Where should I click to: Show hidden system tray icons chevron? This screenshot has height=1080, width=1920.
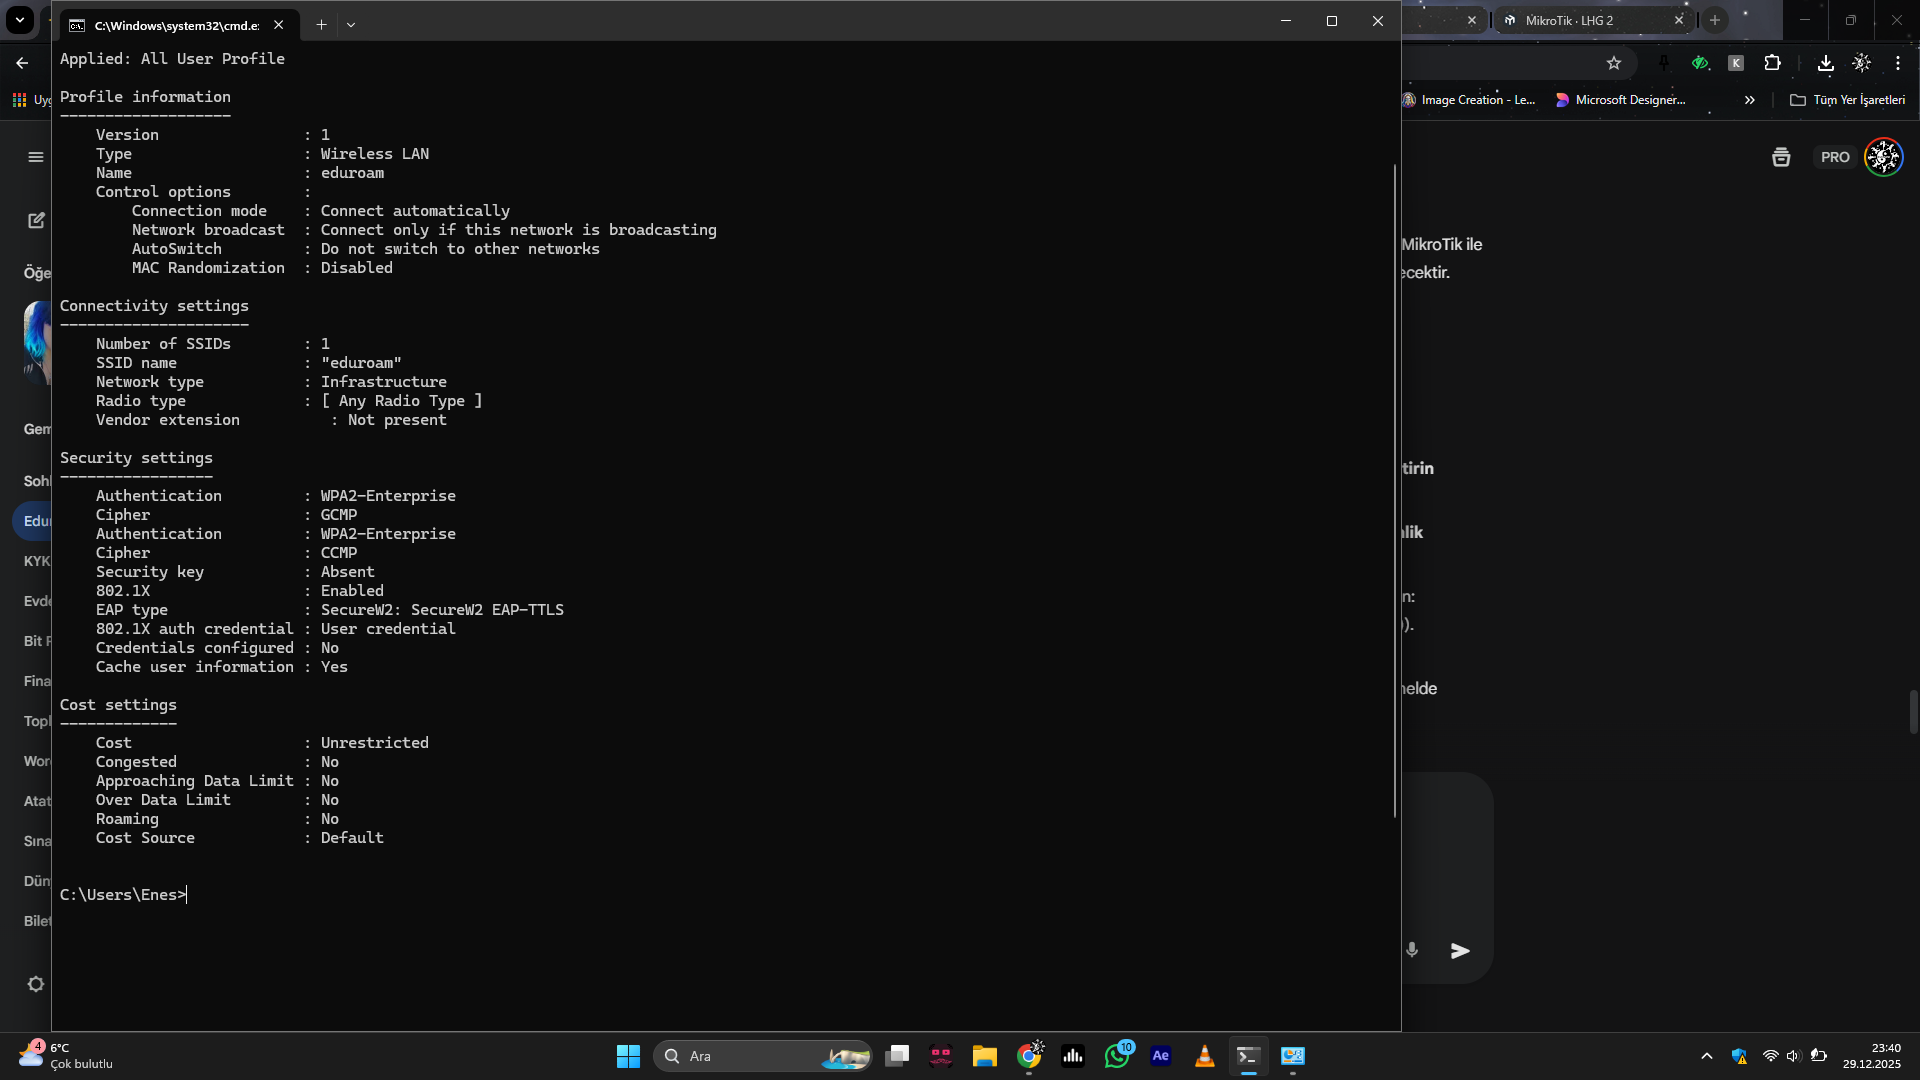pos(1706,1056)
